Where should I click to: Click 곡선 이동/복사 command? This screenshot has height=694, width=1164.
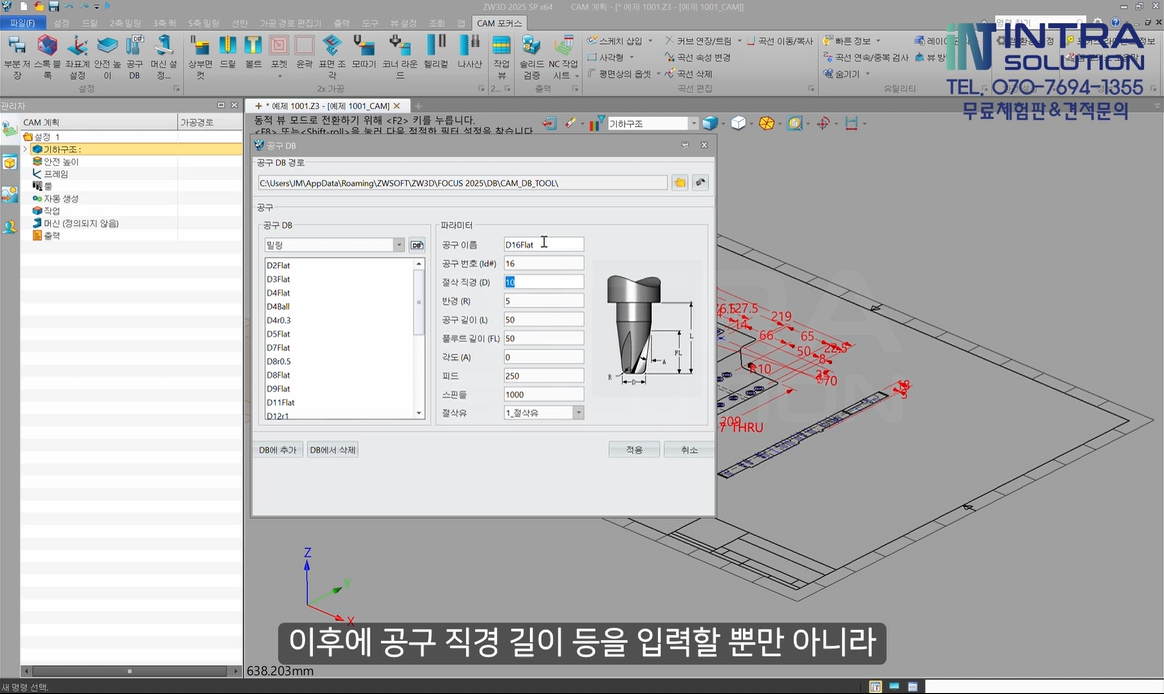(779, 41)
